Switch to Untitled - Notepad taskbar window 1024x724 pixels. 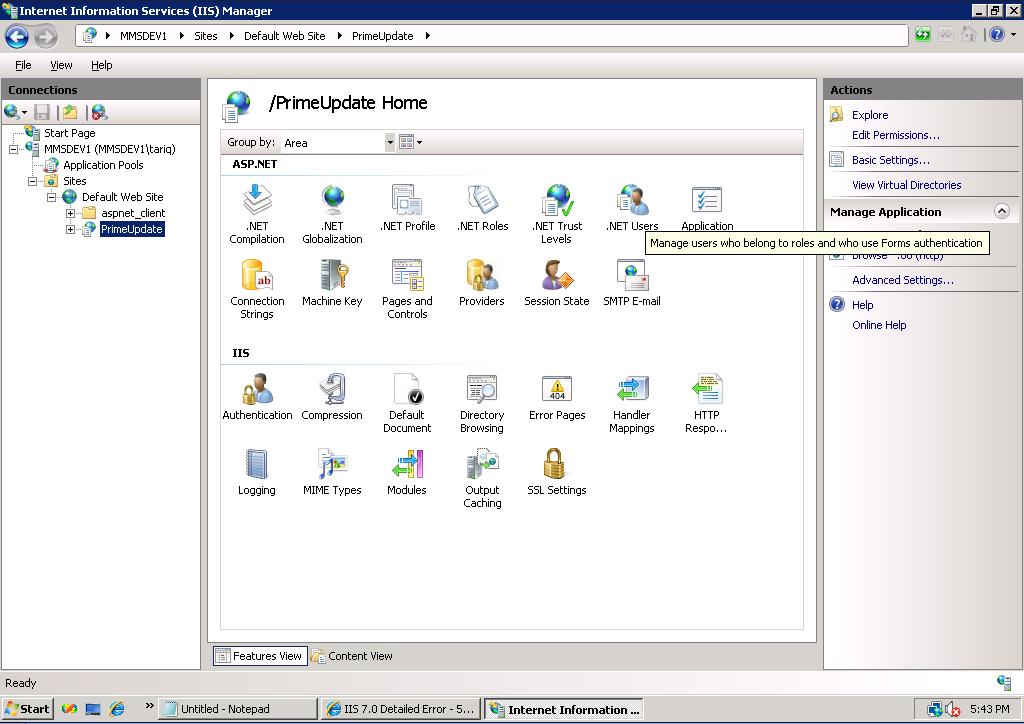238,709
